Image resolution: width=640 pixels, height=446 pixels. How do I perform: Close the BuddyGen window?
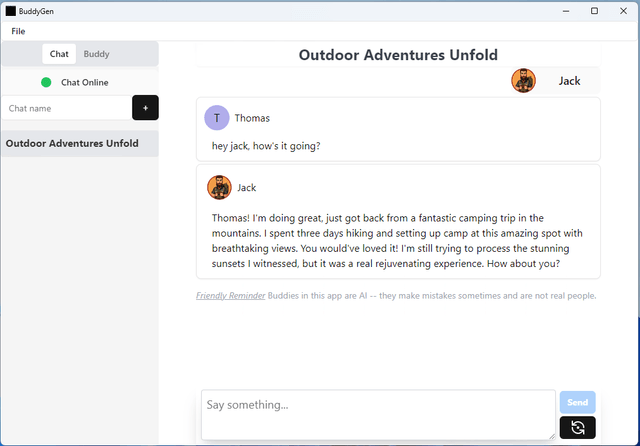coord(623,11)
